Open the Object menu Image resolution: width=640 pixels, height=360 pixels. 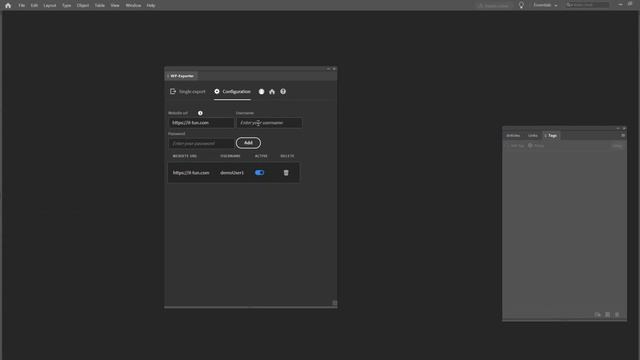coord(83,5)
